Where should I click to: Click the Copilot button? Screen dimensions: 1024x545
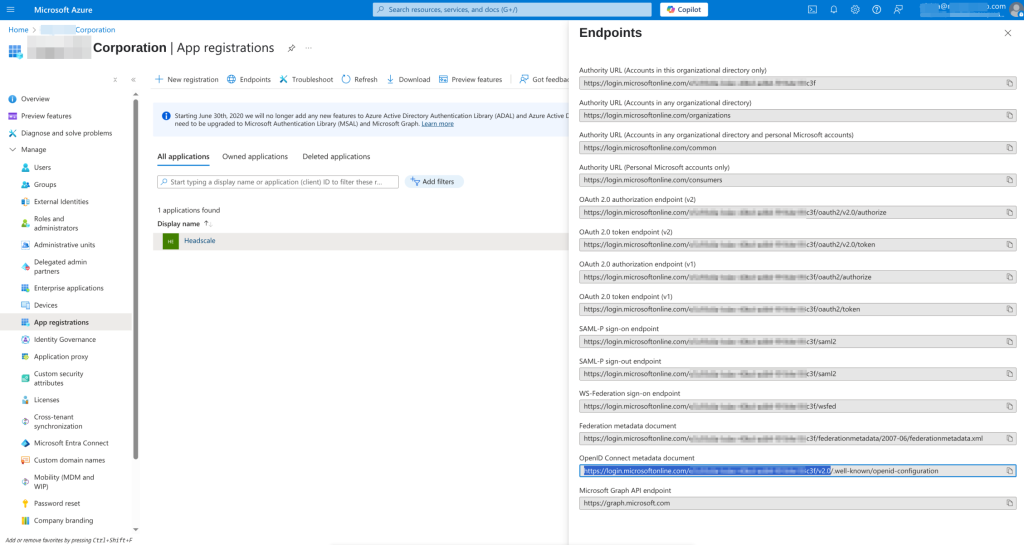tap(684, 10)
